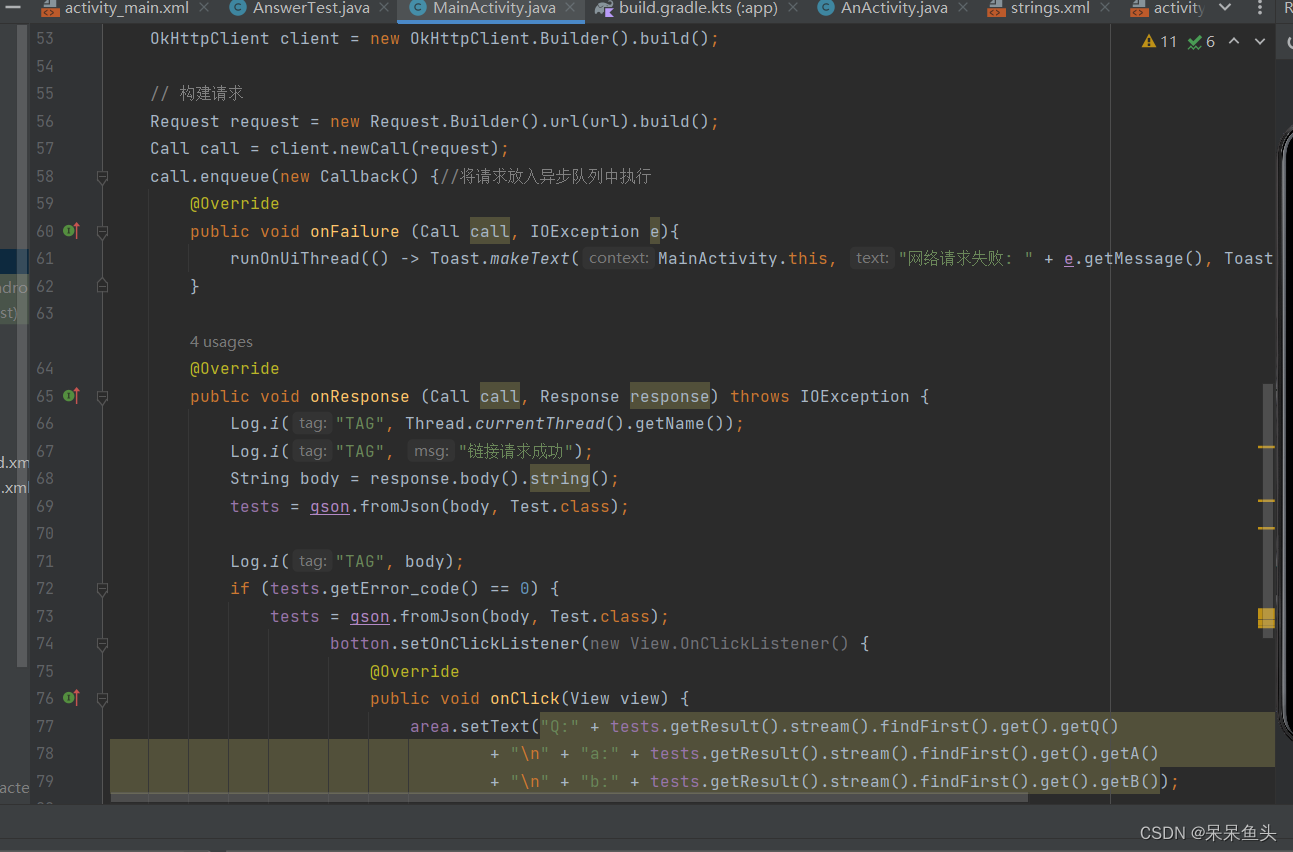
Task: Click the vertical editor scrollbar thumb
Action: click(x=1268, y=510)
